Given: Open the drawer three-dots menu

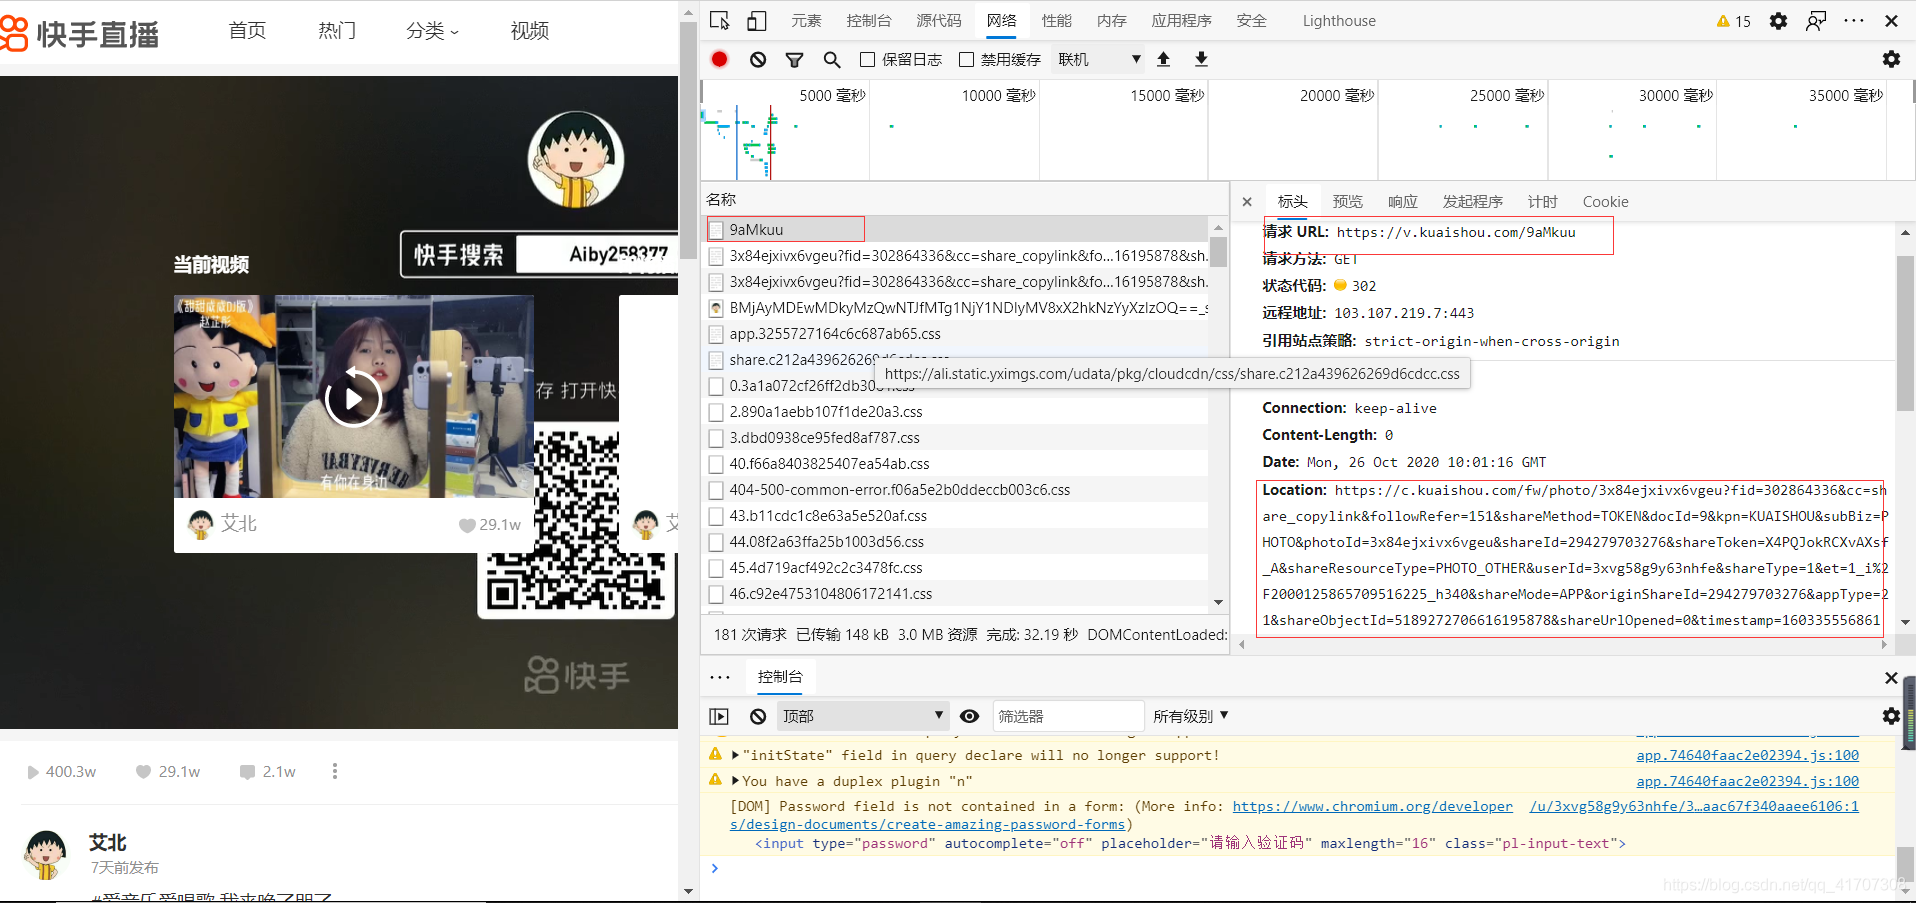Looking at the screenshot, I should (720, 677).
